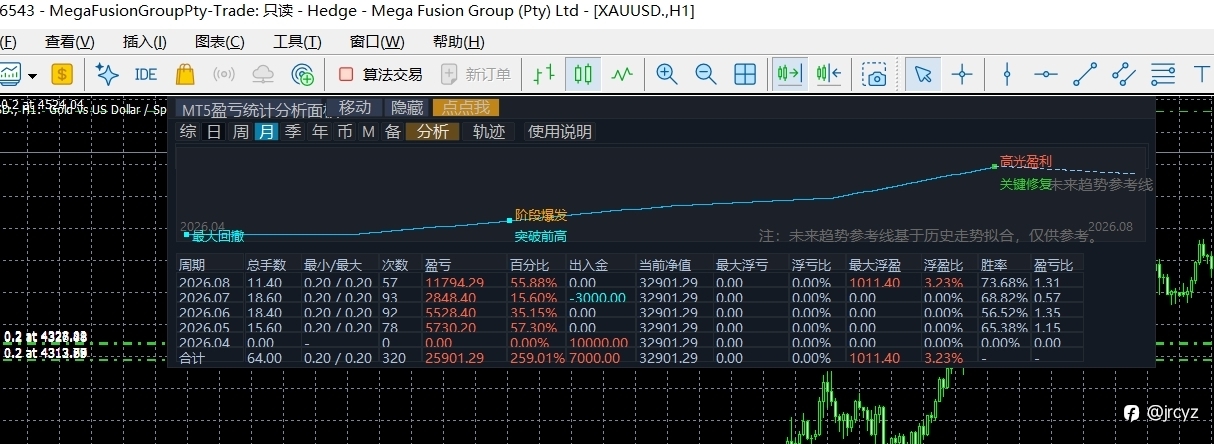1214x444 pixels.
Task: Select the arrow cursor tool
Action: pyautogui.click(x=923, y=74)
